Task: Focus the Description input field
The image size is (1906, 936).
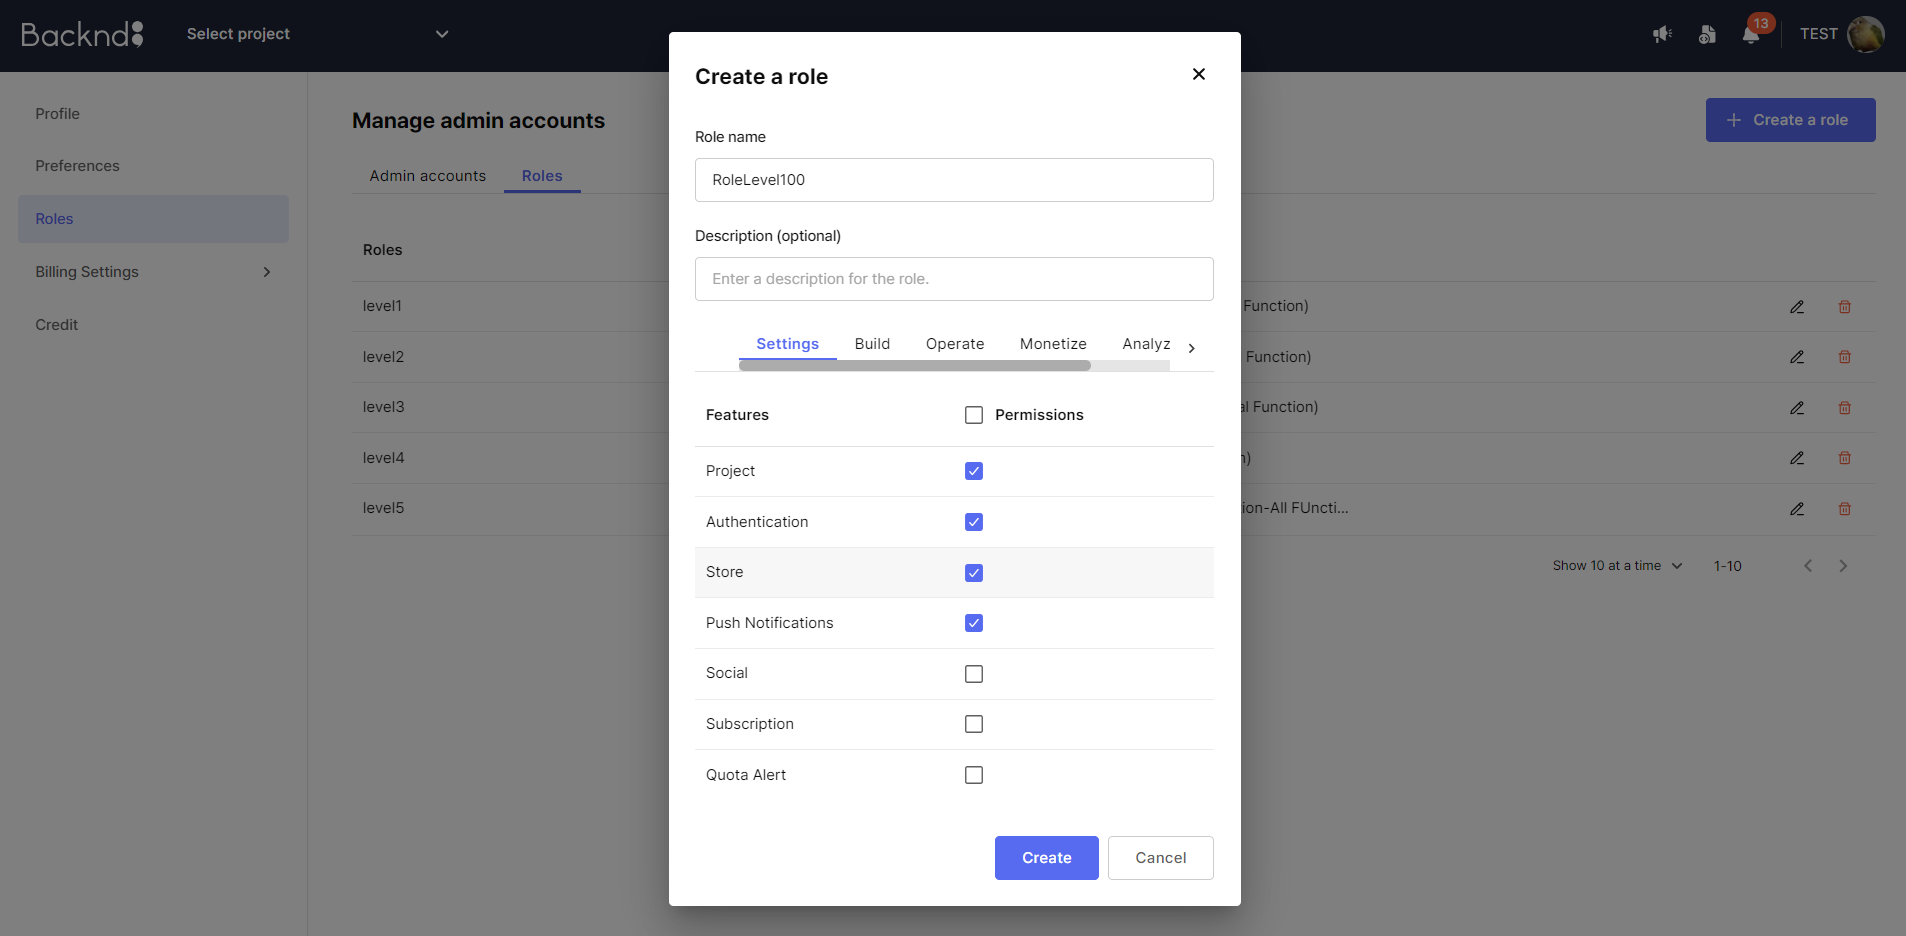Action: point(954,279)
